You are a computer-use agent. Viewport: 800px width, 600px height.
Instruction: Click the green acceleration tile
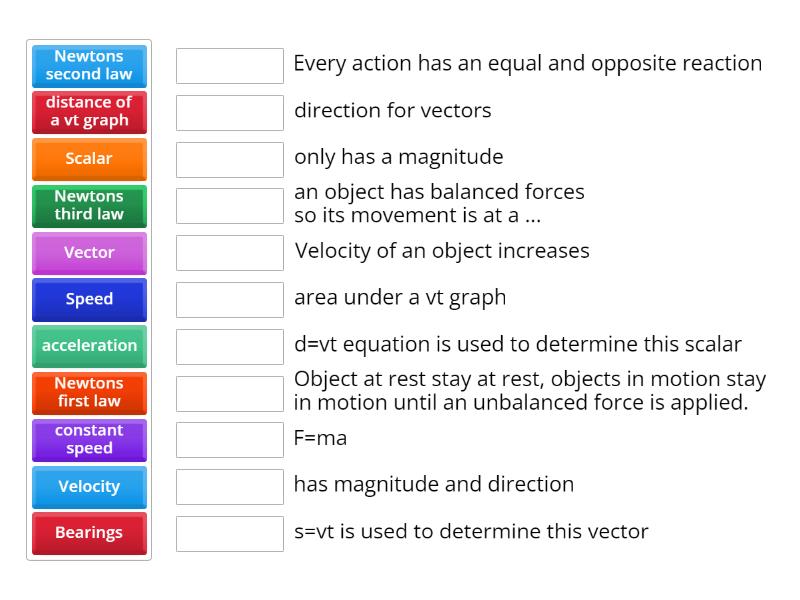click(89, 346)
